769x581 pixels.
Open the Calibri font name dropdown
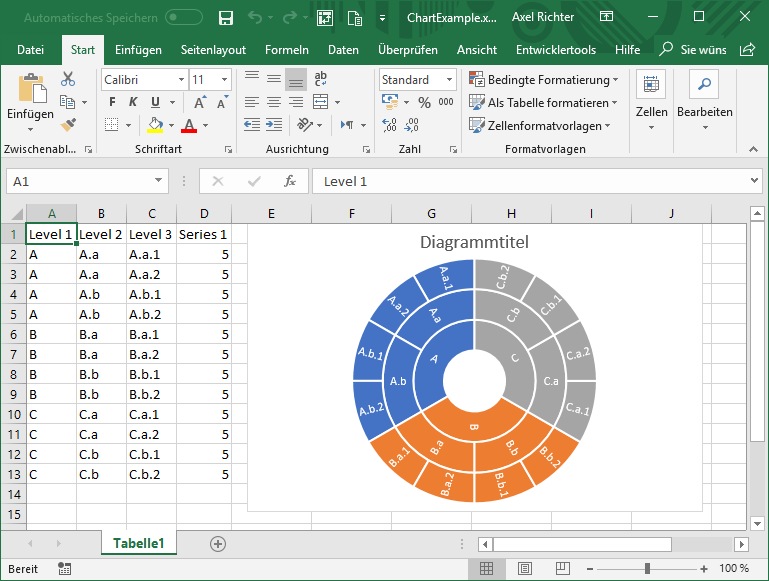point(181,79)
